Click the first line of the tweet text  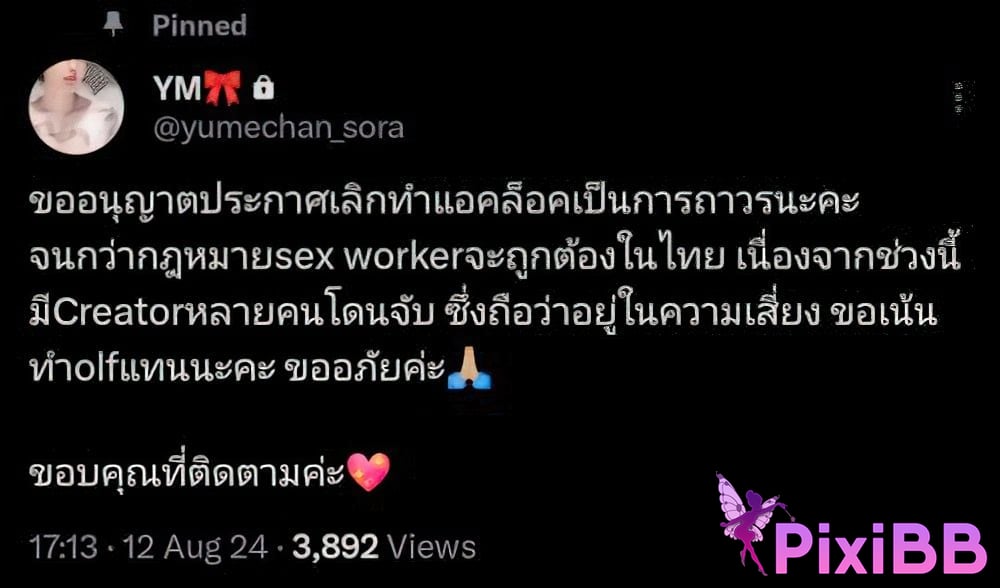coord(445,202)
